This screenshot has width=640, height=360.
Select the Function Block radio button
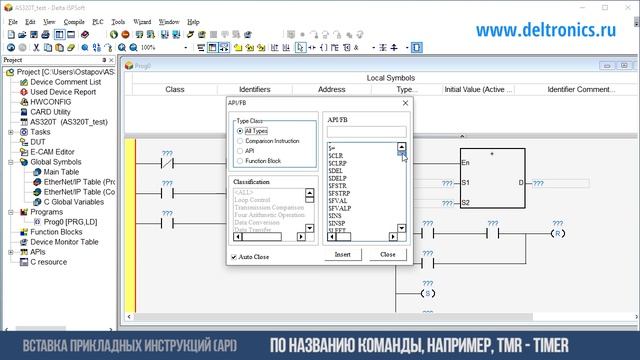[240, 161]
